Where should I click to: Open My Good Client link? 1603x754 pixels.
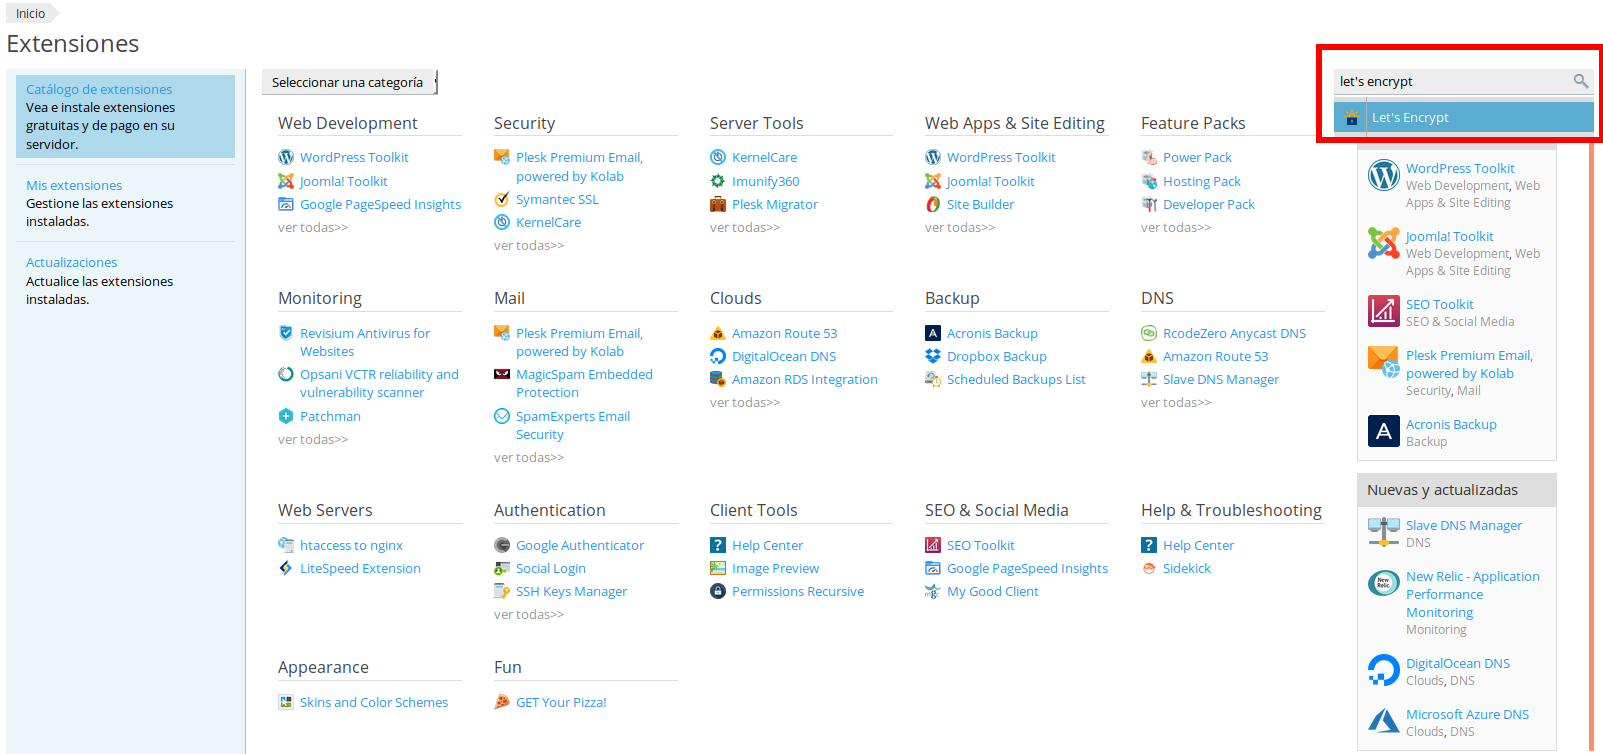click(993, 591)
